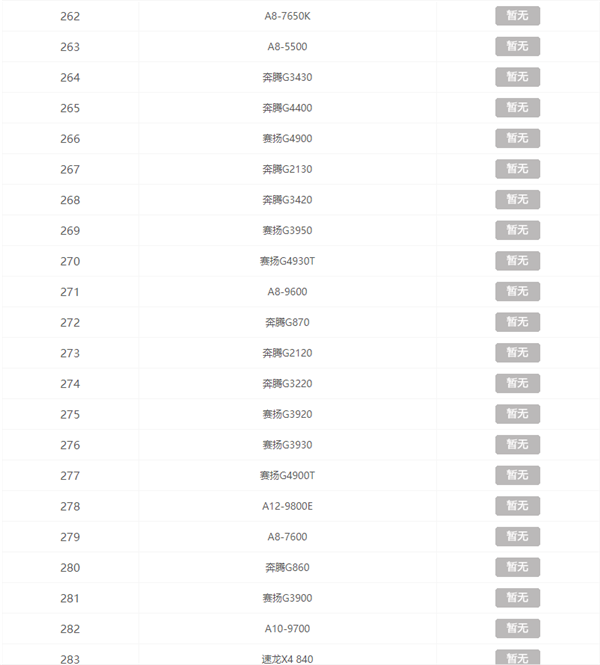Select the 奔腾G4400 processor name
The height and width of the screenshot is (665, 600).
[287, 108]
